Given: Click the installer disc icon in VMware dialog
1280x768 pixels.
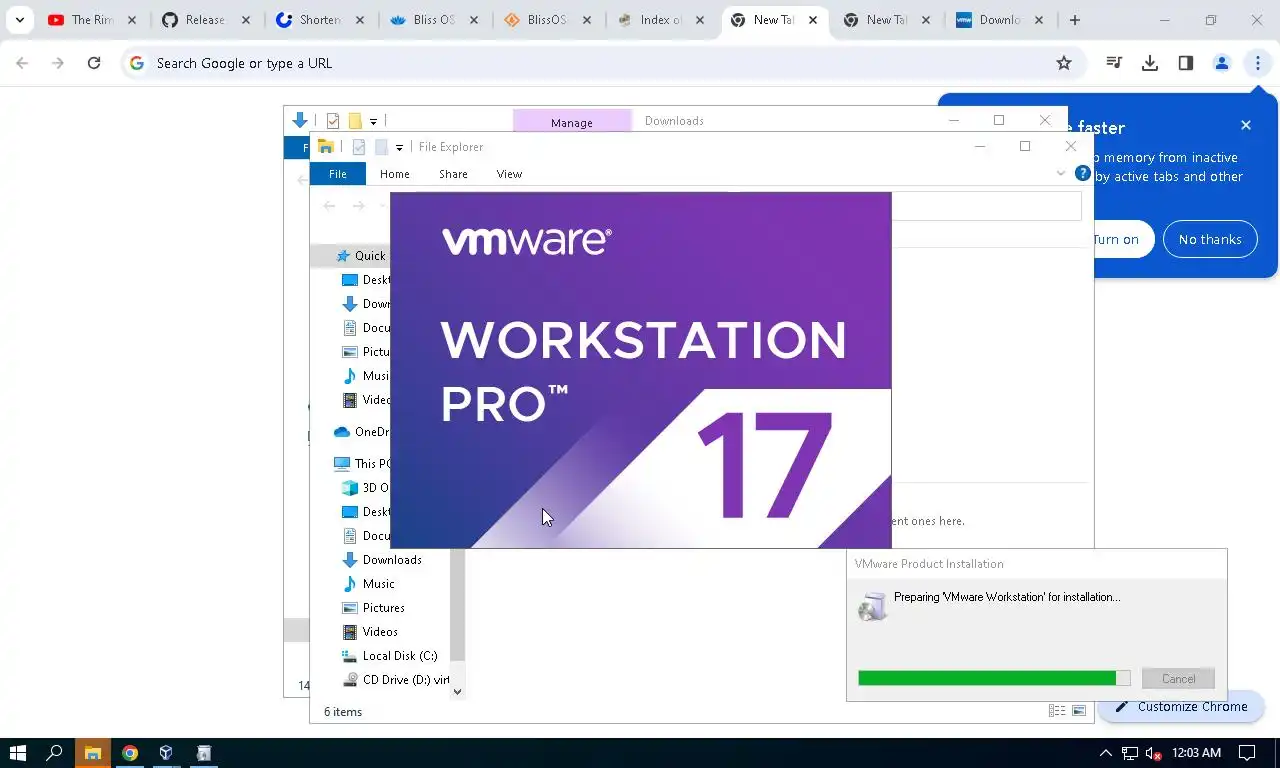Looking at the screenshot, I should click(872, 606).
